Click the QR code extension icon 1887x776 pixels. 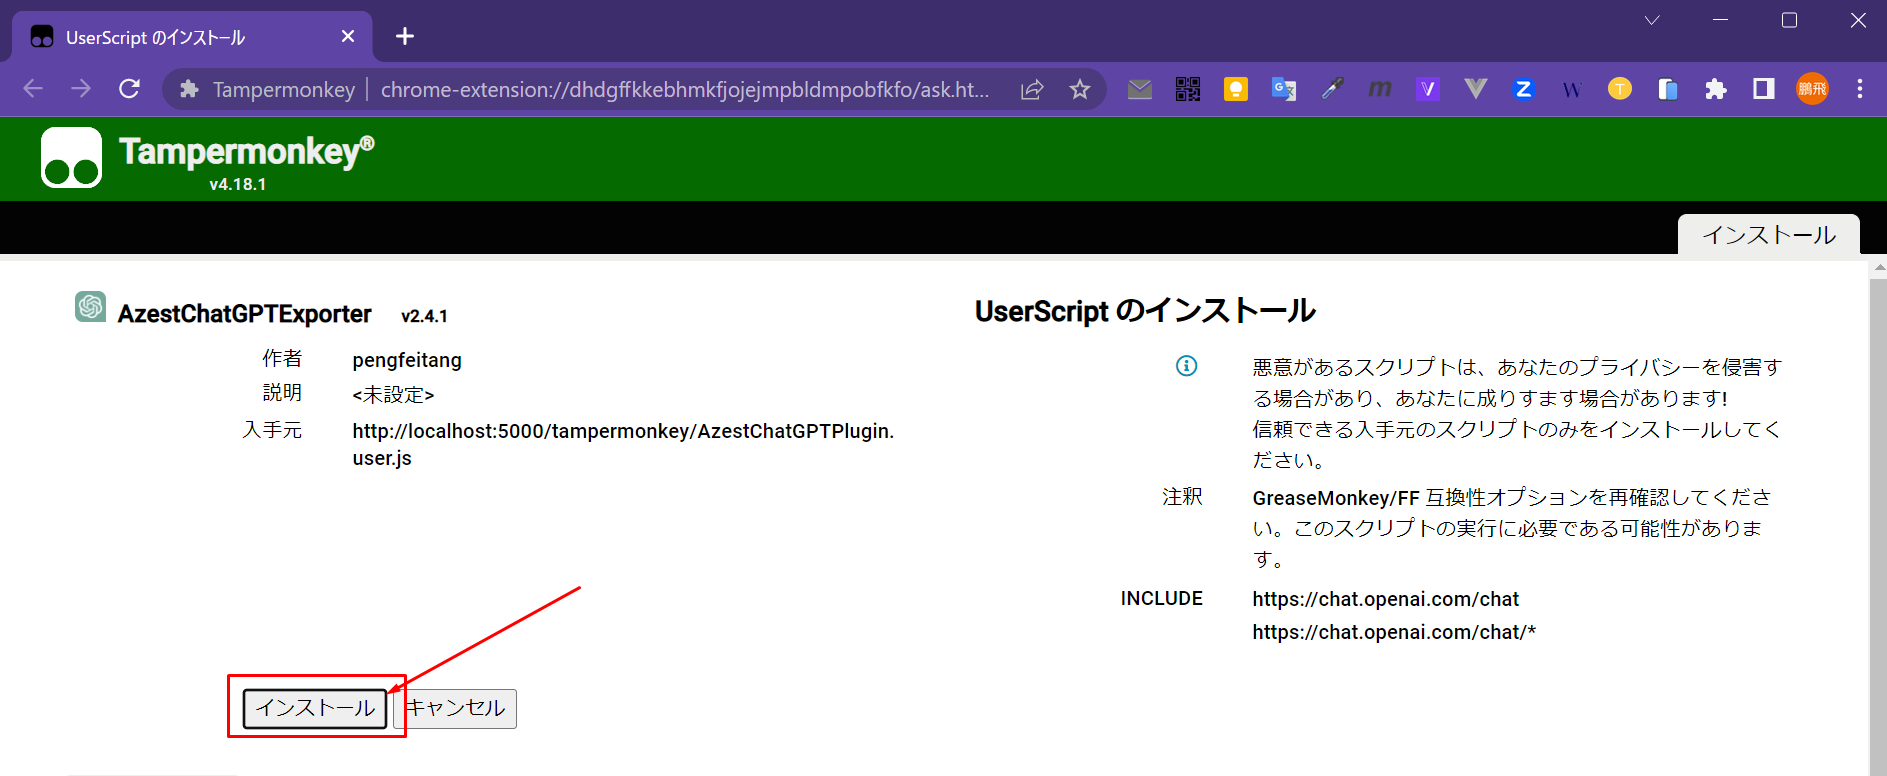point(1187,89)
